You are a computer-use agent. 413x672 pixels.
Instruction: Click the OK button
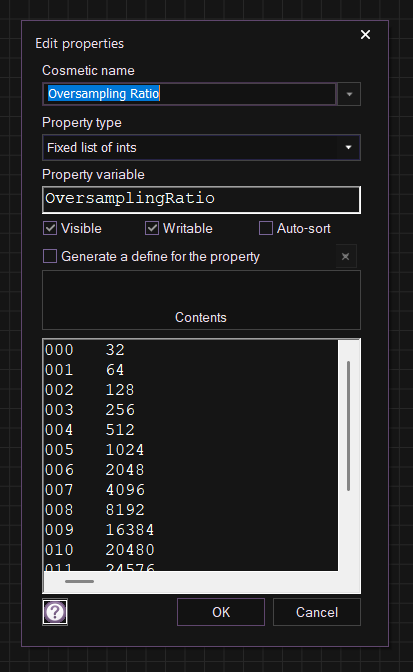[221, 612]
